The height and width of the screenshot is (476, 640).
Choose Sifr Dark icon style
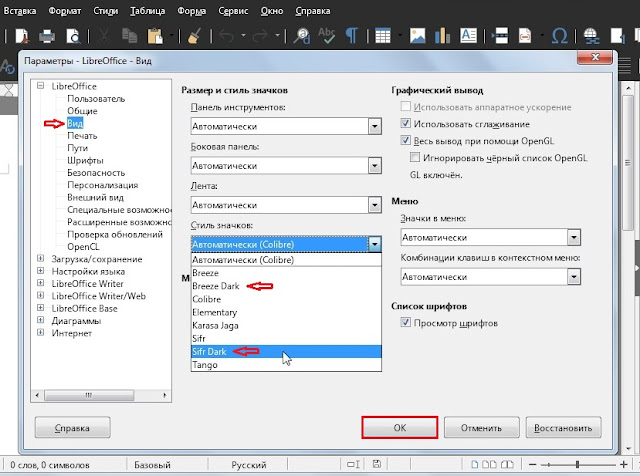286,351
